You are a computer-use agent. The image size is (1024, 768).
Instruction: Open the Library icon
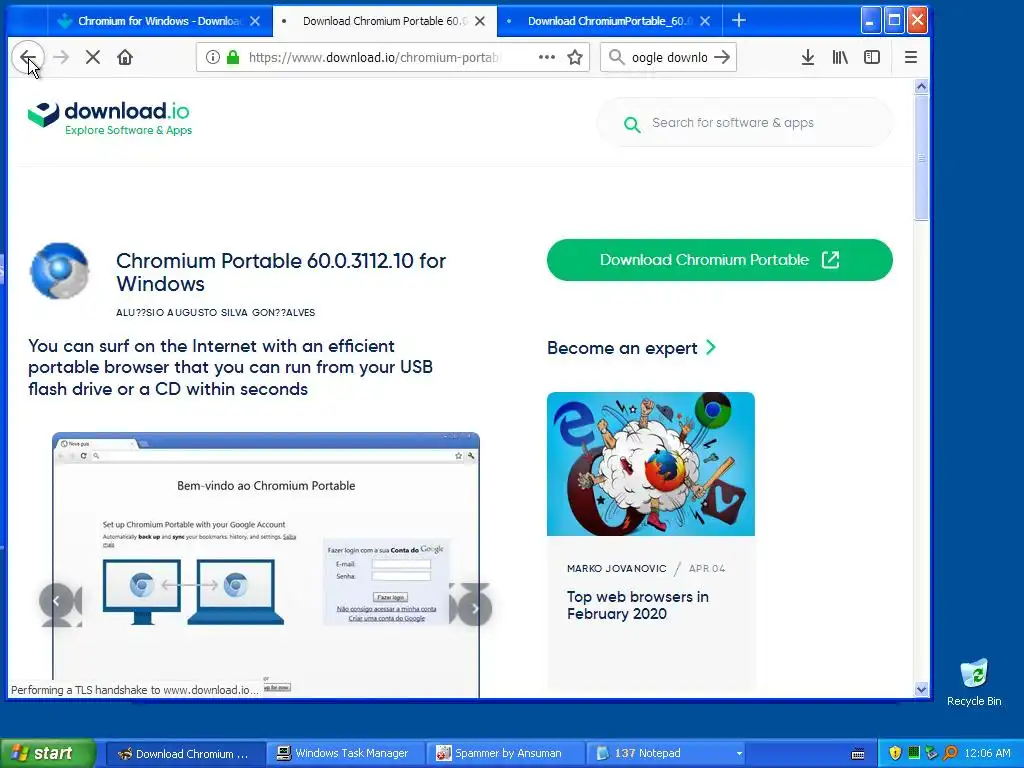coord(840,57)
